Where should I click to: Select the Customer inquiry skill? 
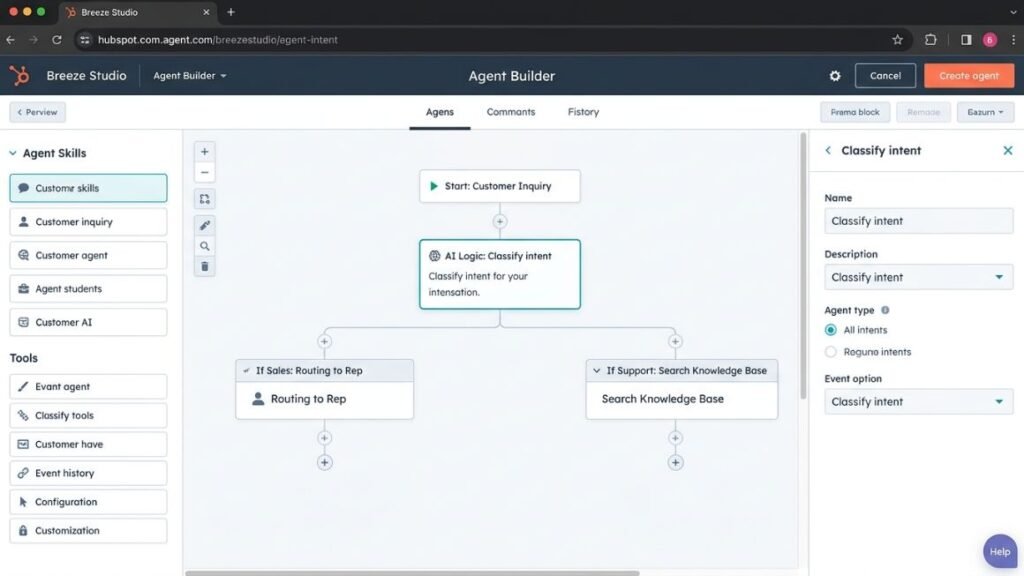[x=88, y=222]
